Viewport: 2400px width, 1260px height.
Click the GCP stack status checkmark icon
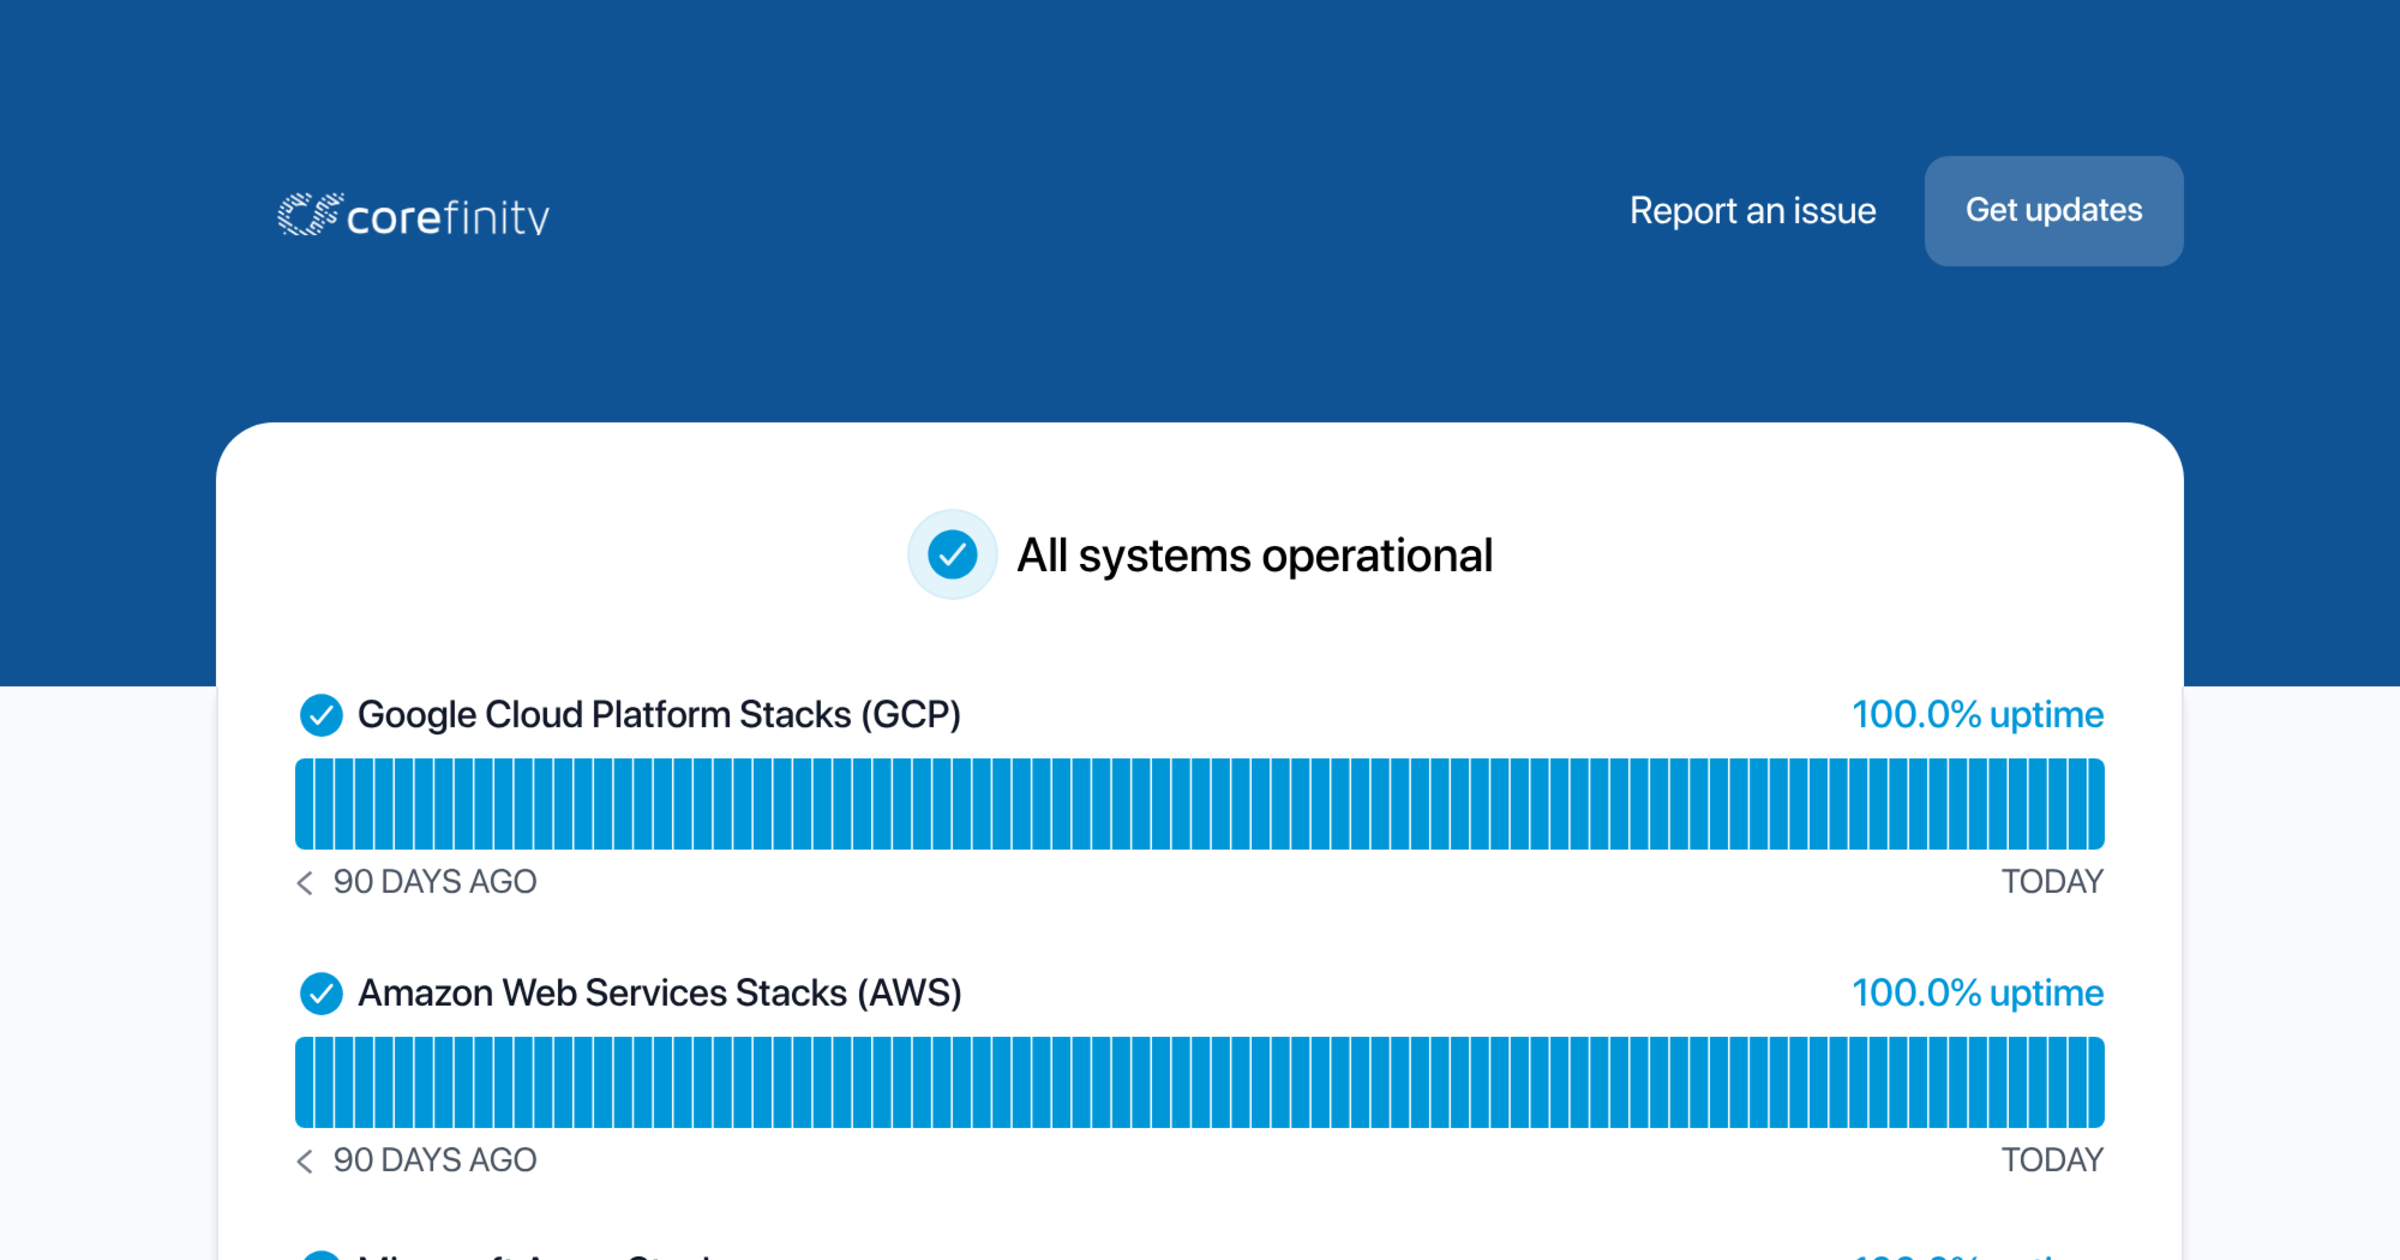(321, 715)
